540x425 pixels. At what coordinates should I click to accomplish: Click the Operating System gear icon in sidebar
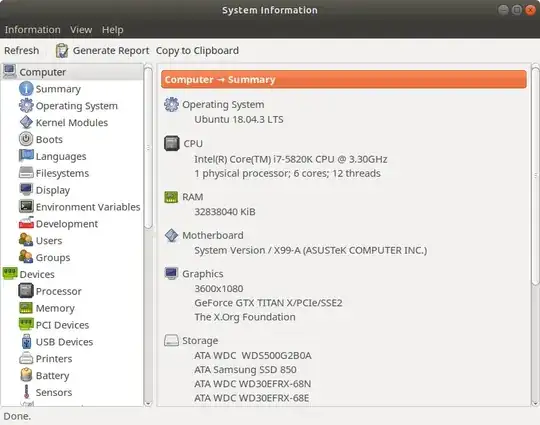pos(26,105)
